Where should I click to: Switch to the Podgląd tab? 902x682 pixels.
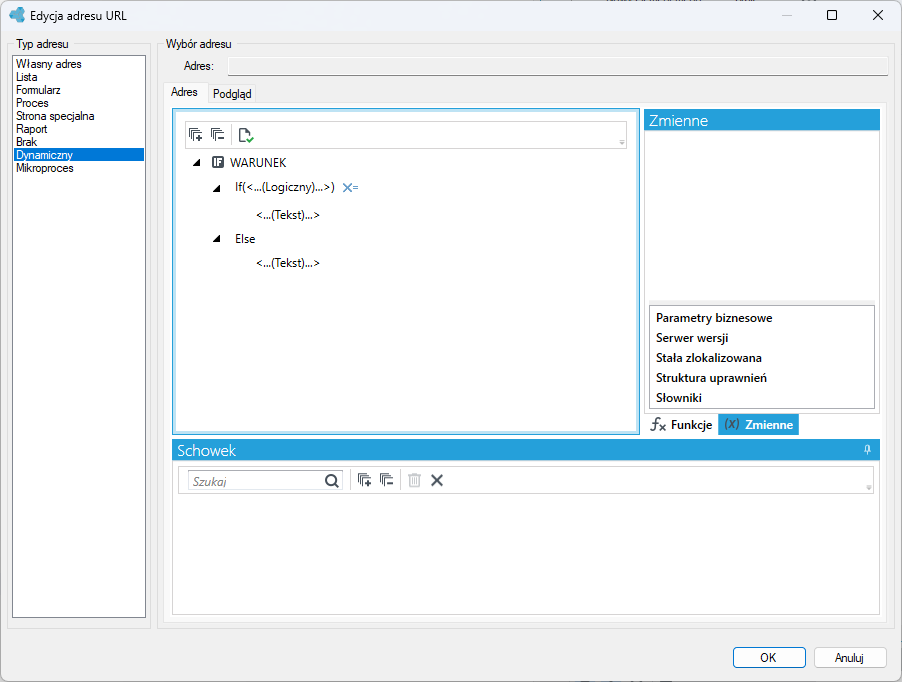[x=232, y=94]
